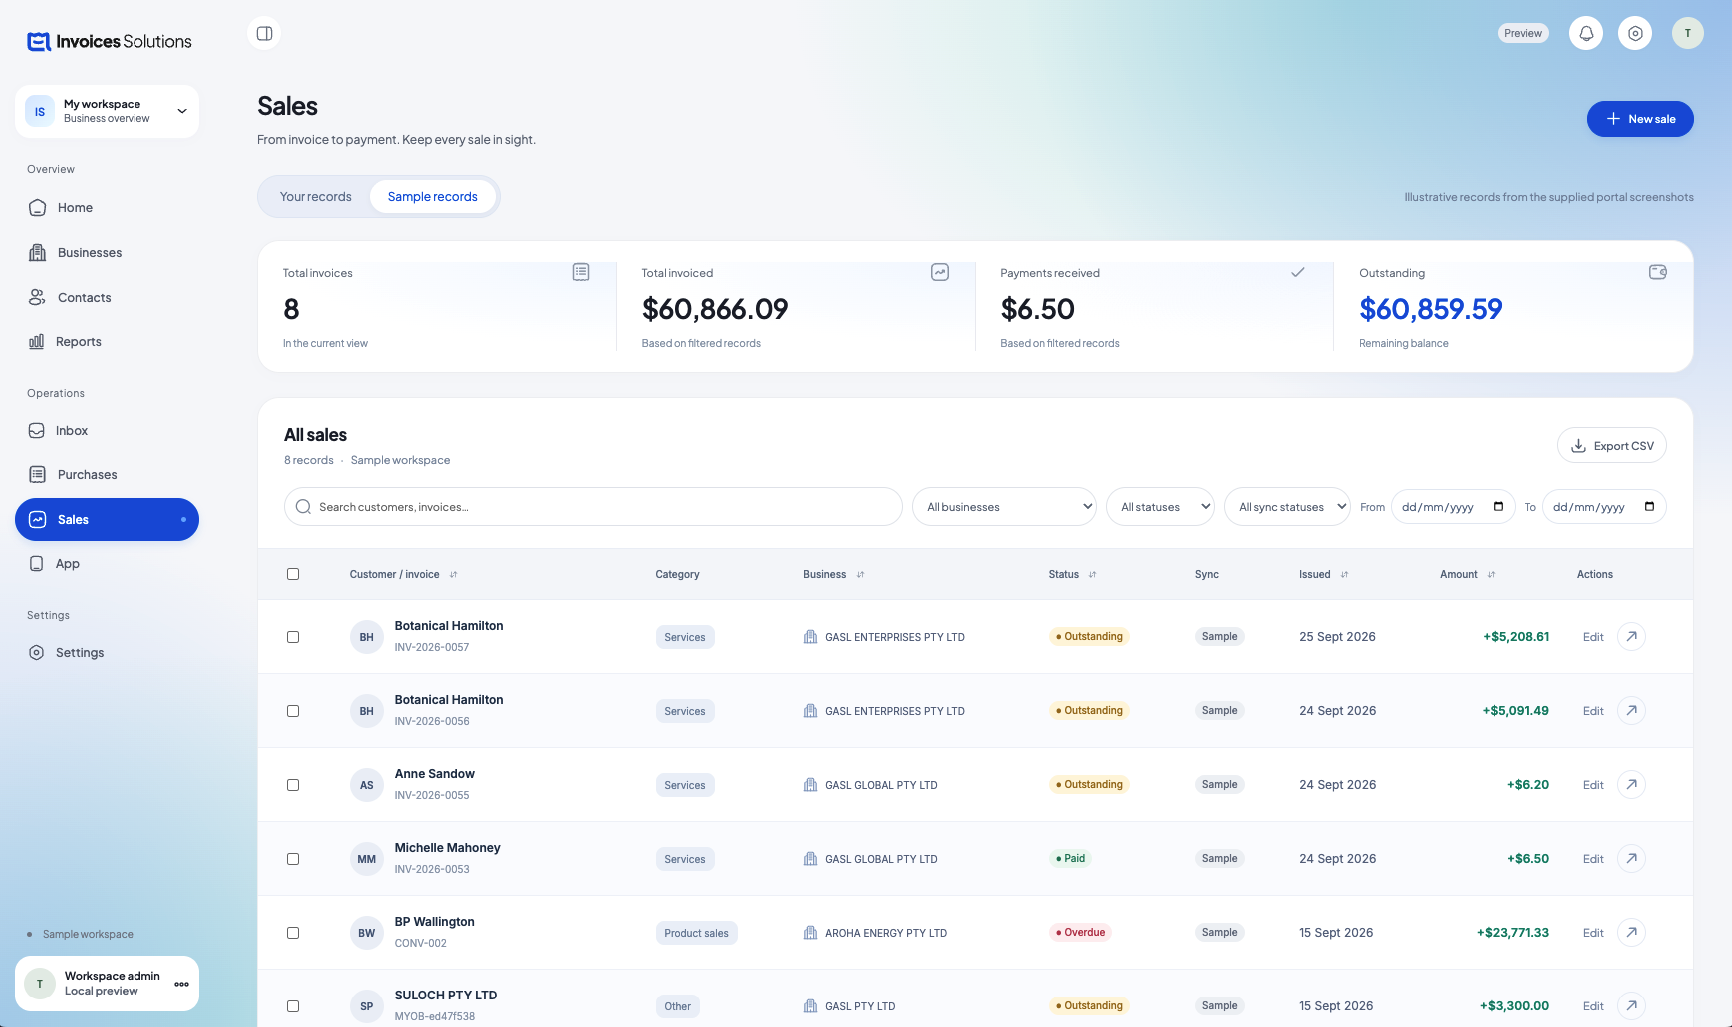This screenshot has height=1027, width=1732.
Task: Select Sales in sidebar
Action: tap(107, 520)
